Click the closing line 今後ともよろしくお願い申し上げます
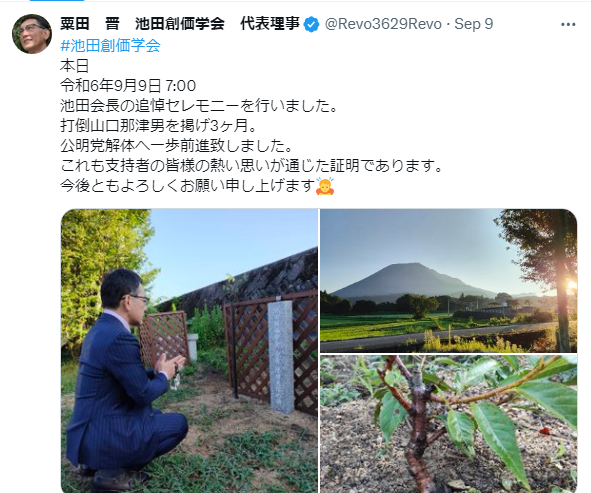This screenshot has width=591, height=493. pyautogui.click(x=187, y=185)
